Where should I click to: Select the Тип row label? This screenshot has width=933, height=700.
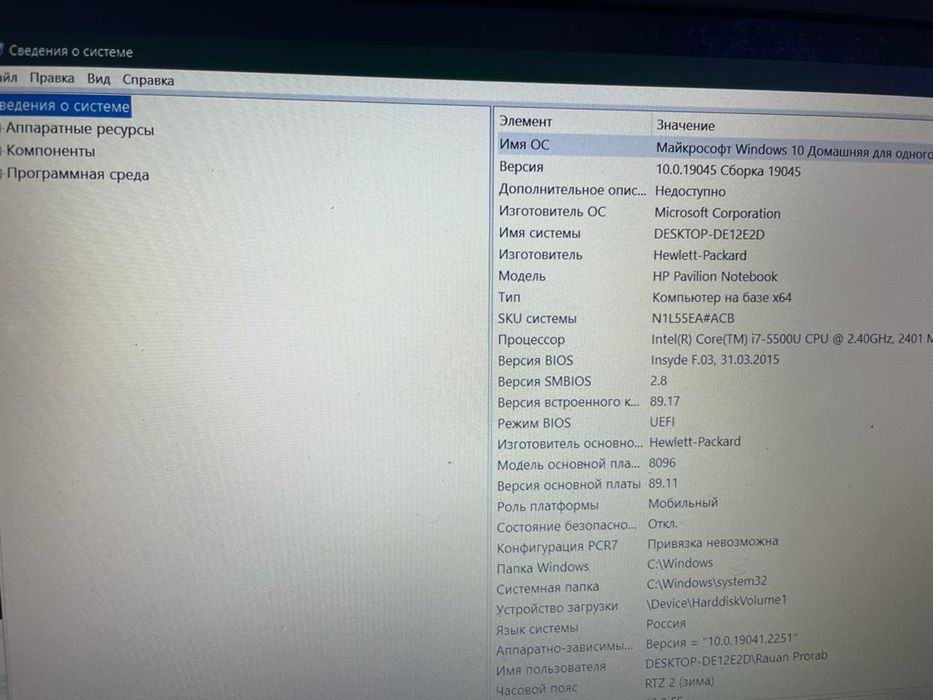[x=509, y=297]
